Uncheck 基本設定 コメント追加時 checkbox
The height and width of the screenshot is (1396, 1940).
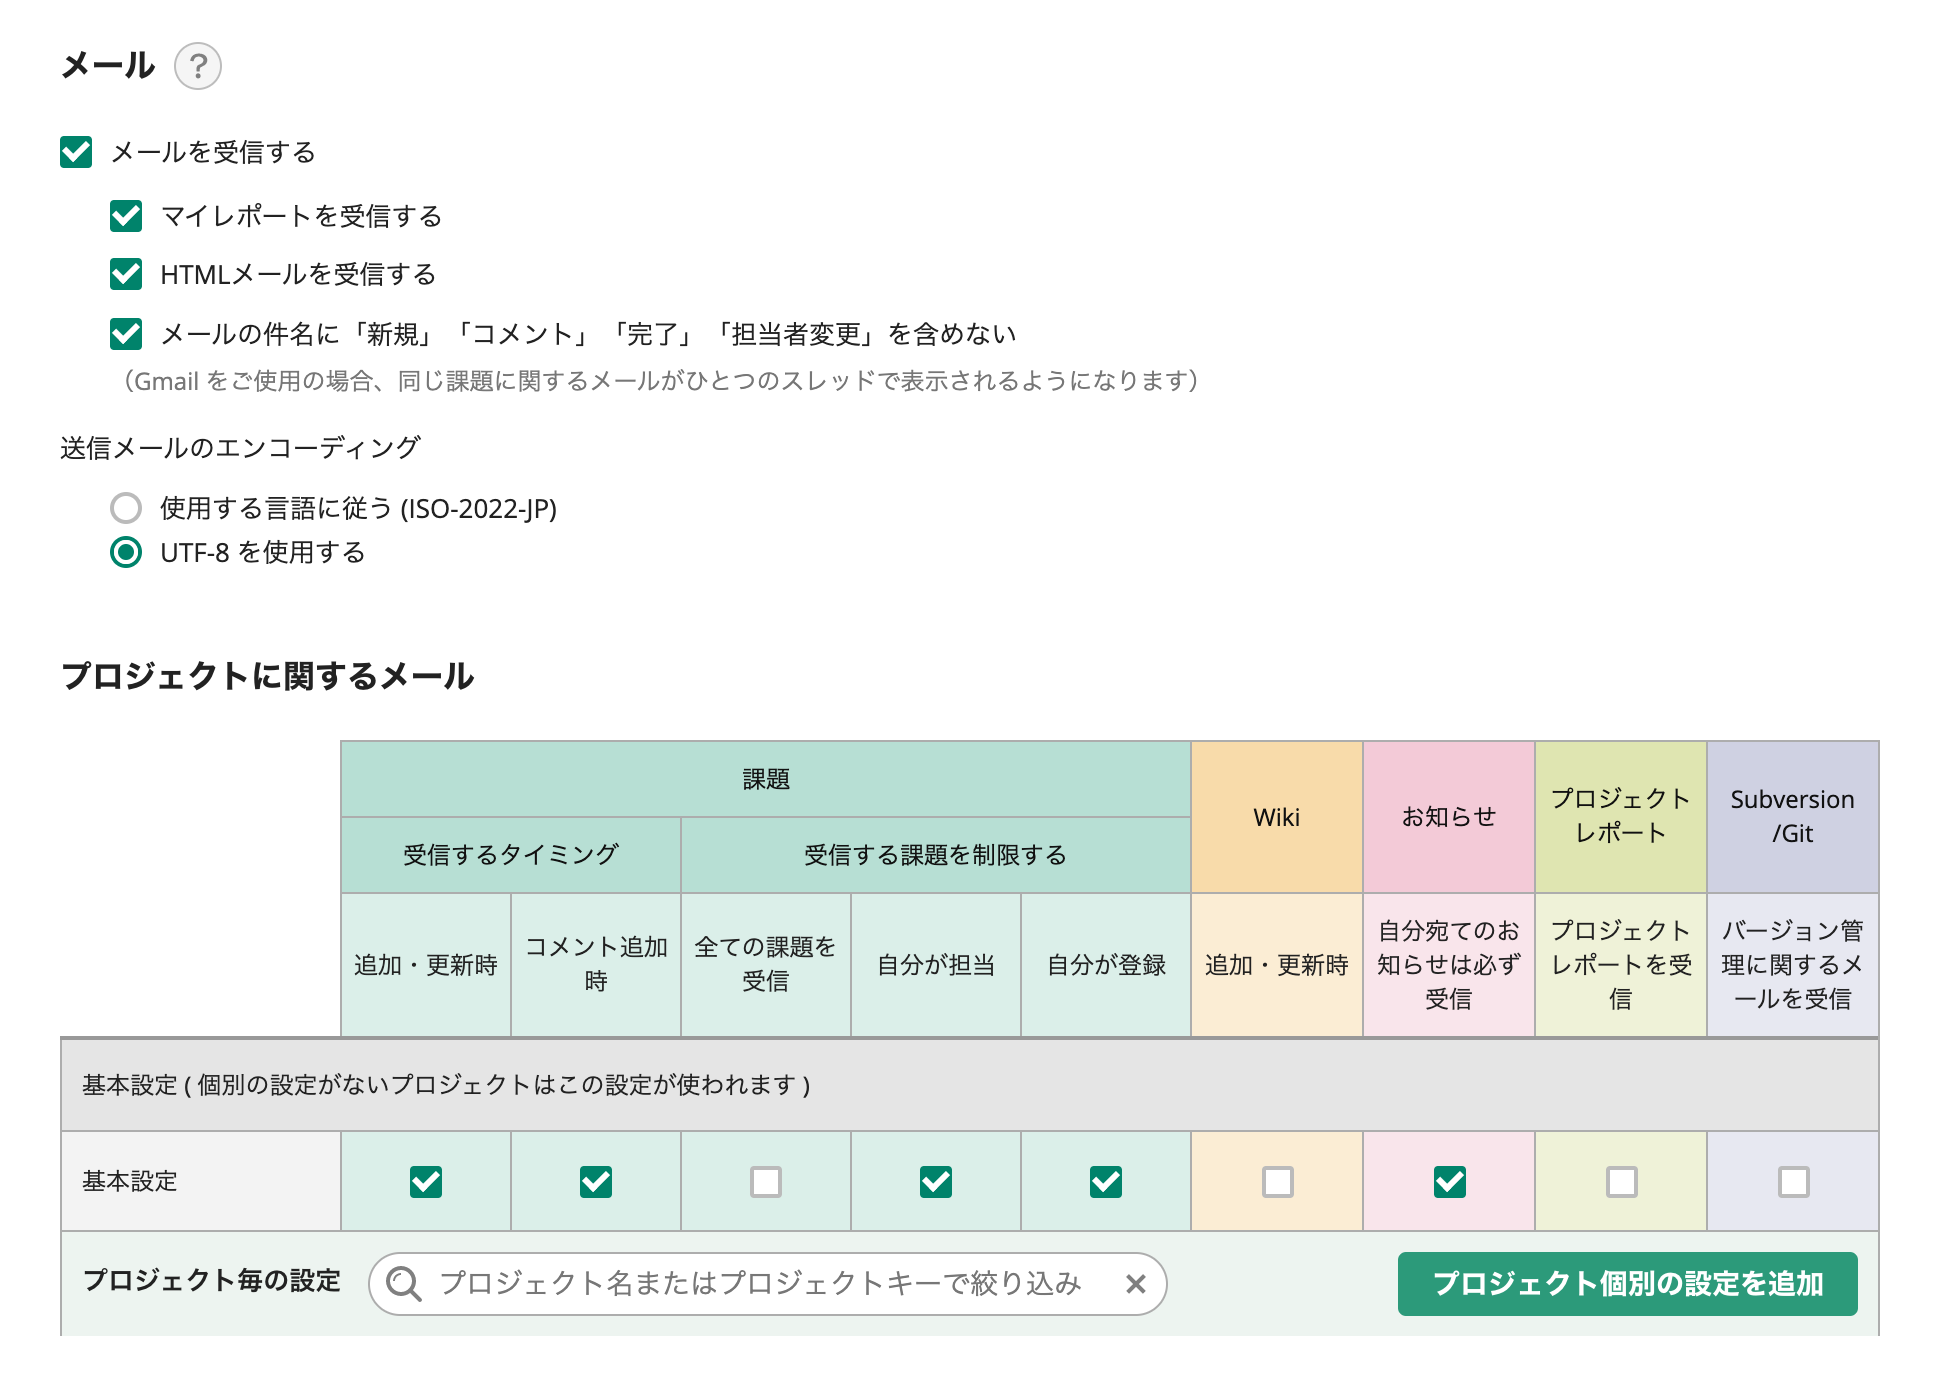tap(596, 1182)
